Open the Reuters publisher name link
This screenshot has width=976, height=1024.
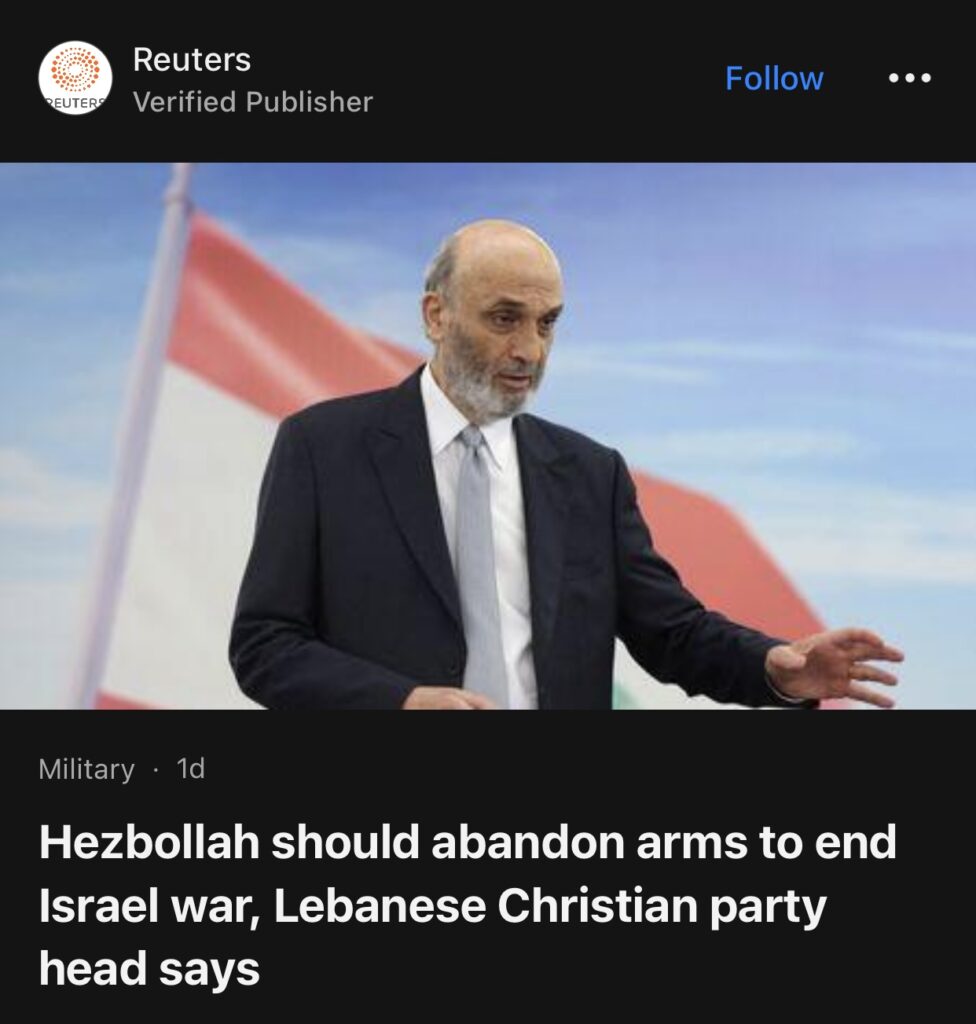click(191, 59)
